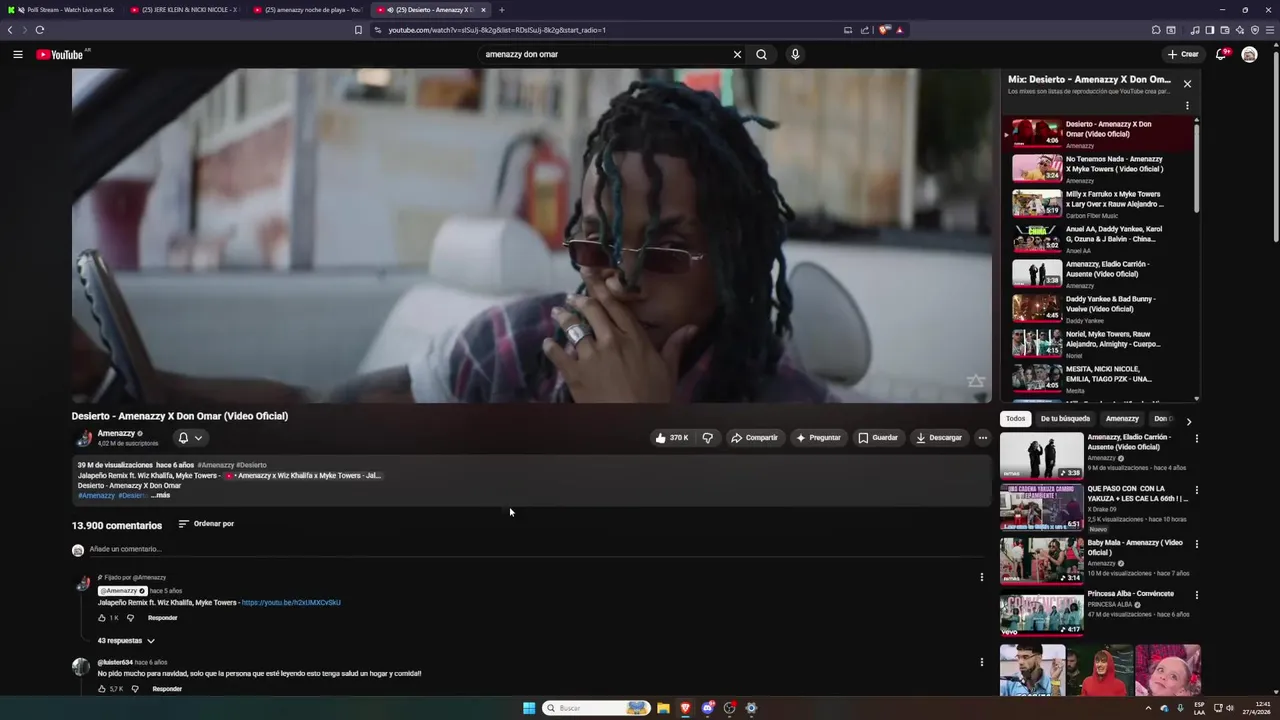
Task: Switch to Polli Stream Kick tab
Action: click(x=63, y=10)
